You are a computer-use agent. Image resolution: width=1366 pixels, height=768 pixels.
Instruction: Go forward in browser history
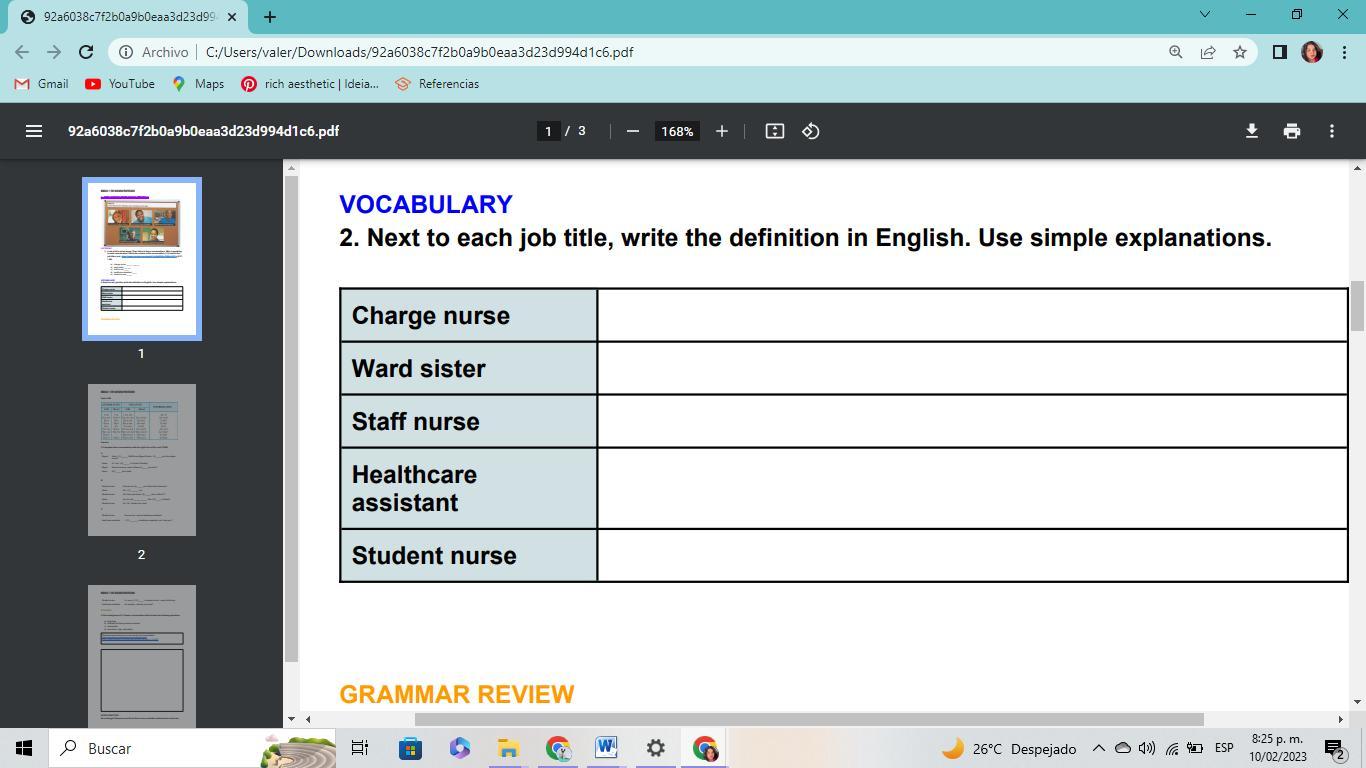point(54,52)
